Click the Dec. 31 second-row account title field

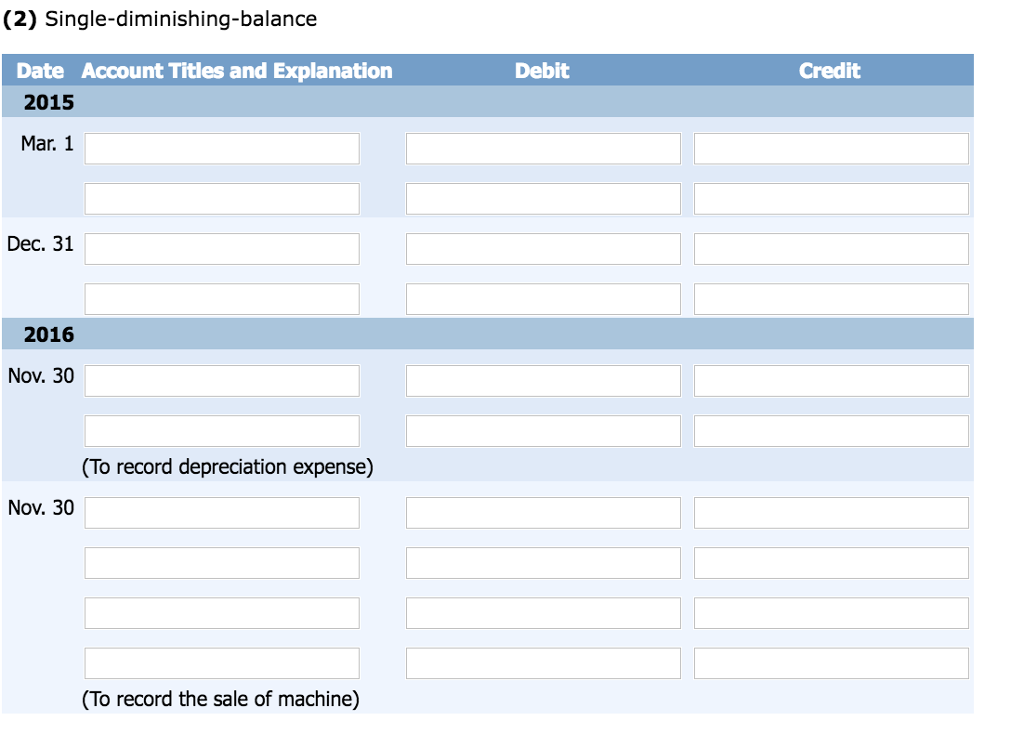pos(222,299)
